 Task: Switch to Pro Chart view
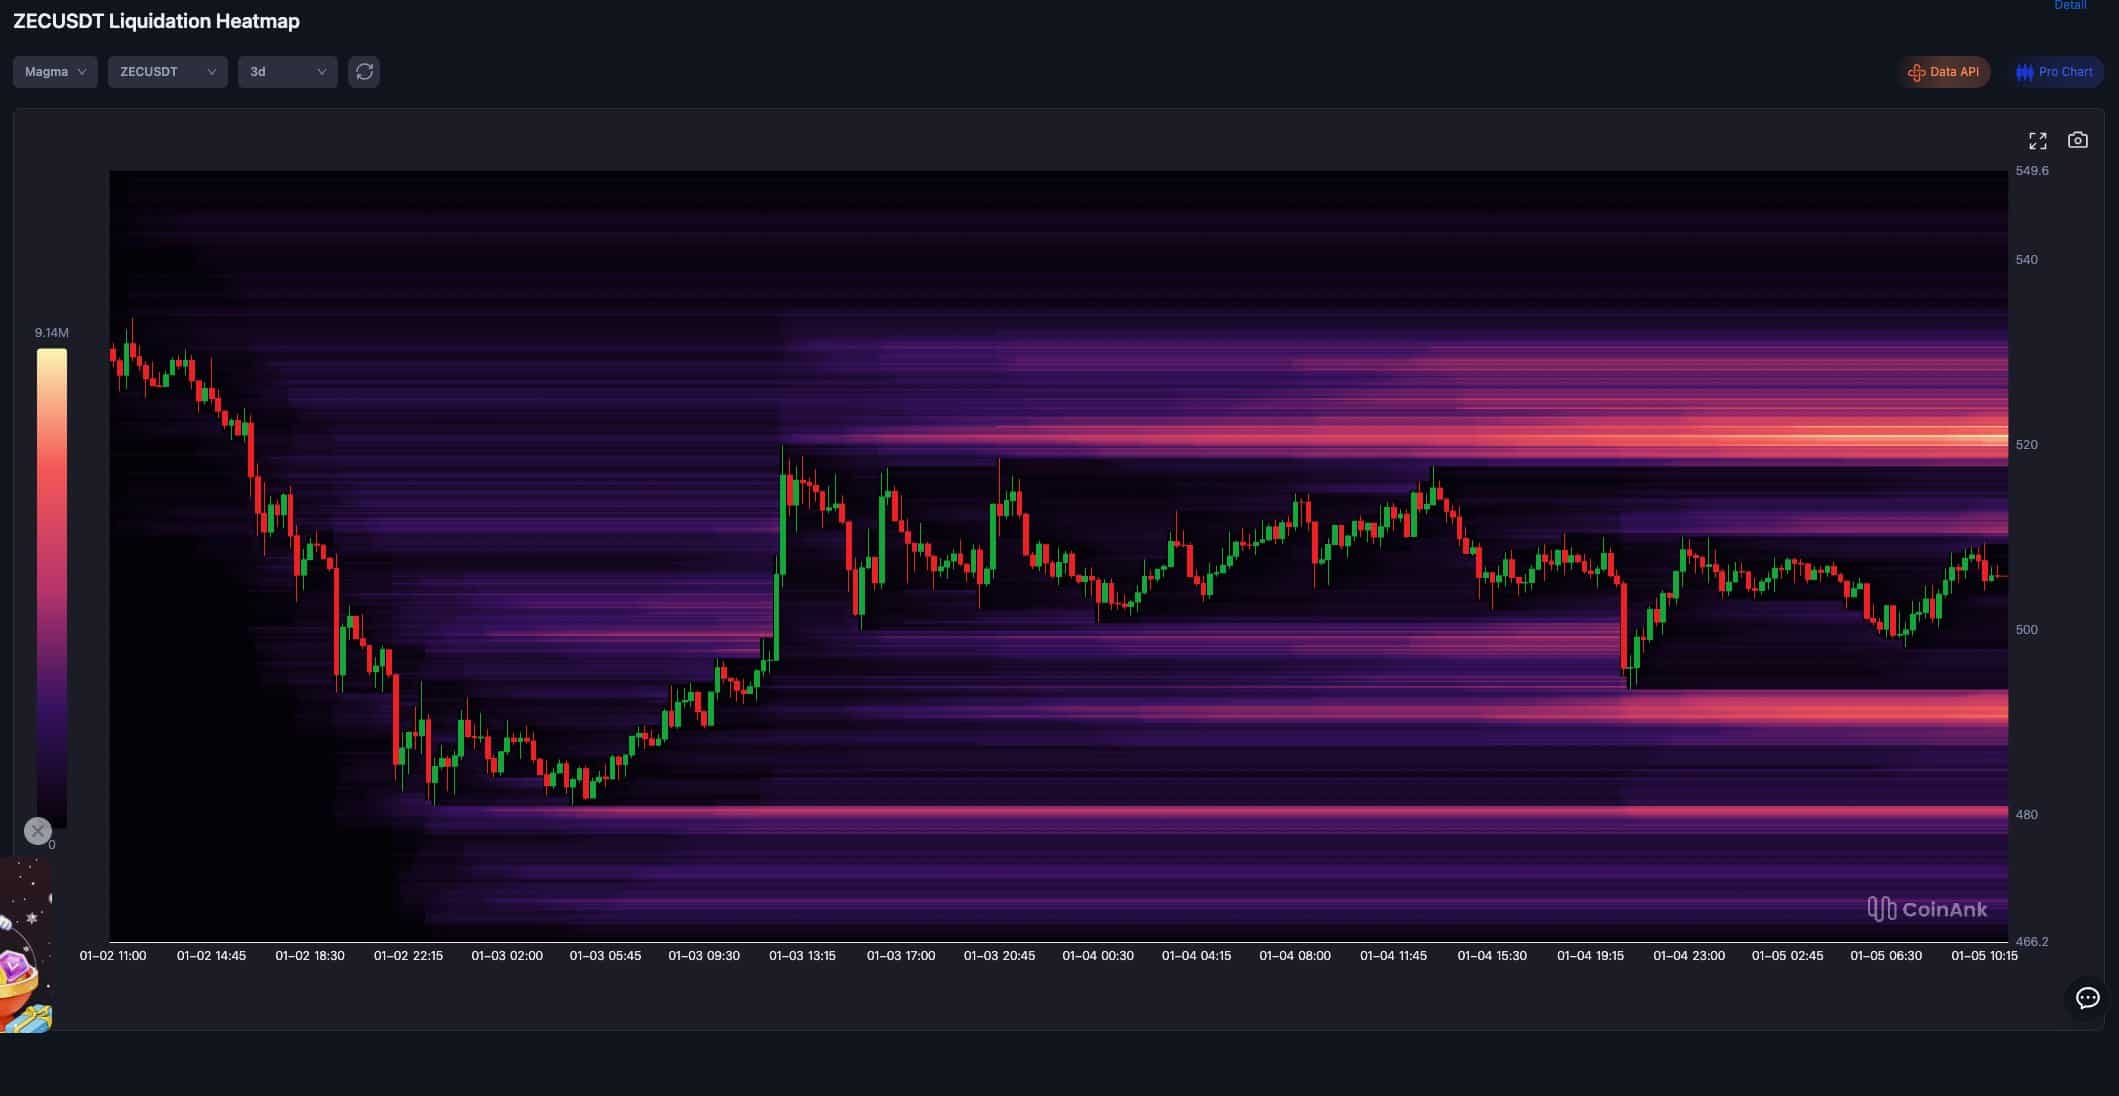coord(2055,71)
